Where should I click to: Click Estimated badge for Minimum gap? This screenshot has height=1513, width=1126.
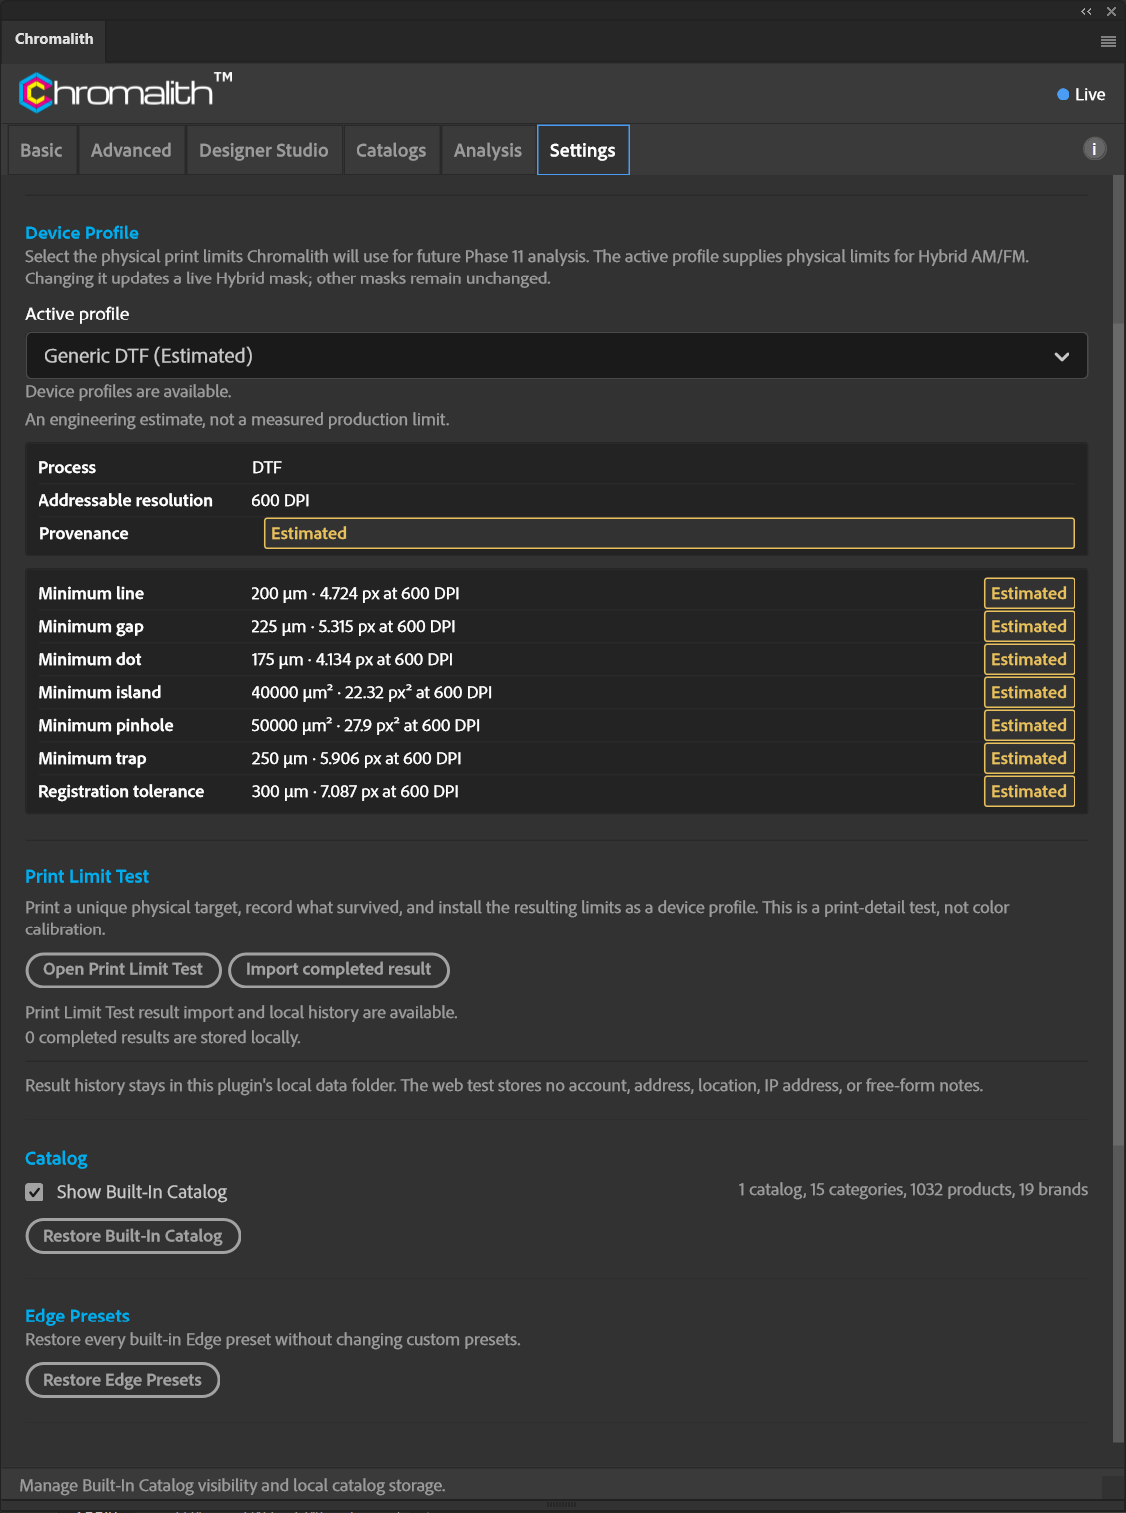pyautogui.click(x=1029, y=626)
